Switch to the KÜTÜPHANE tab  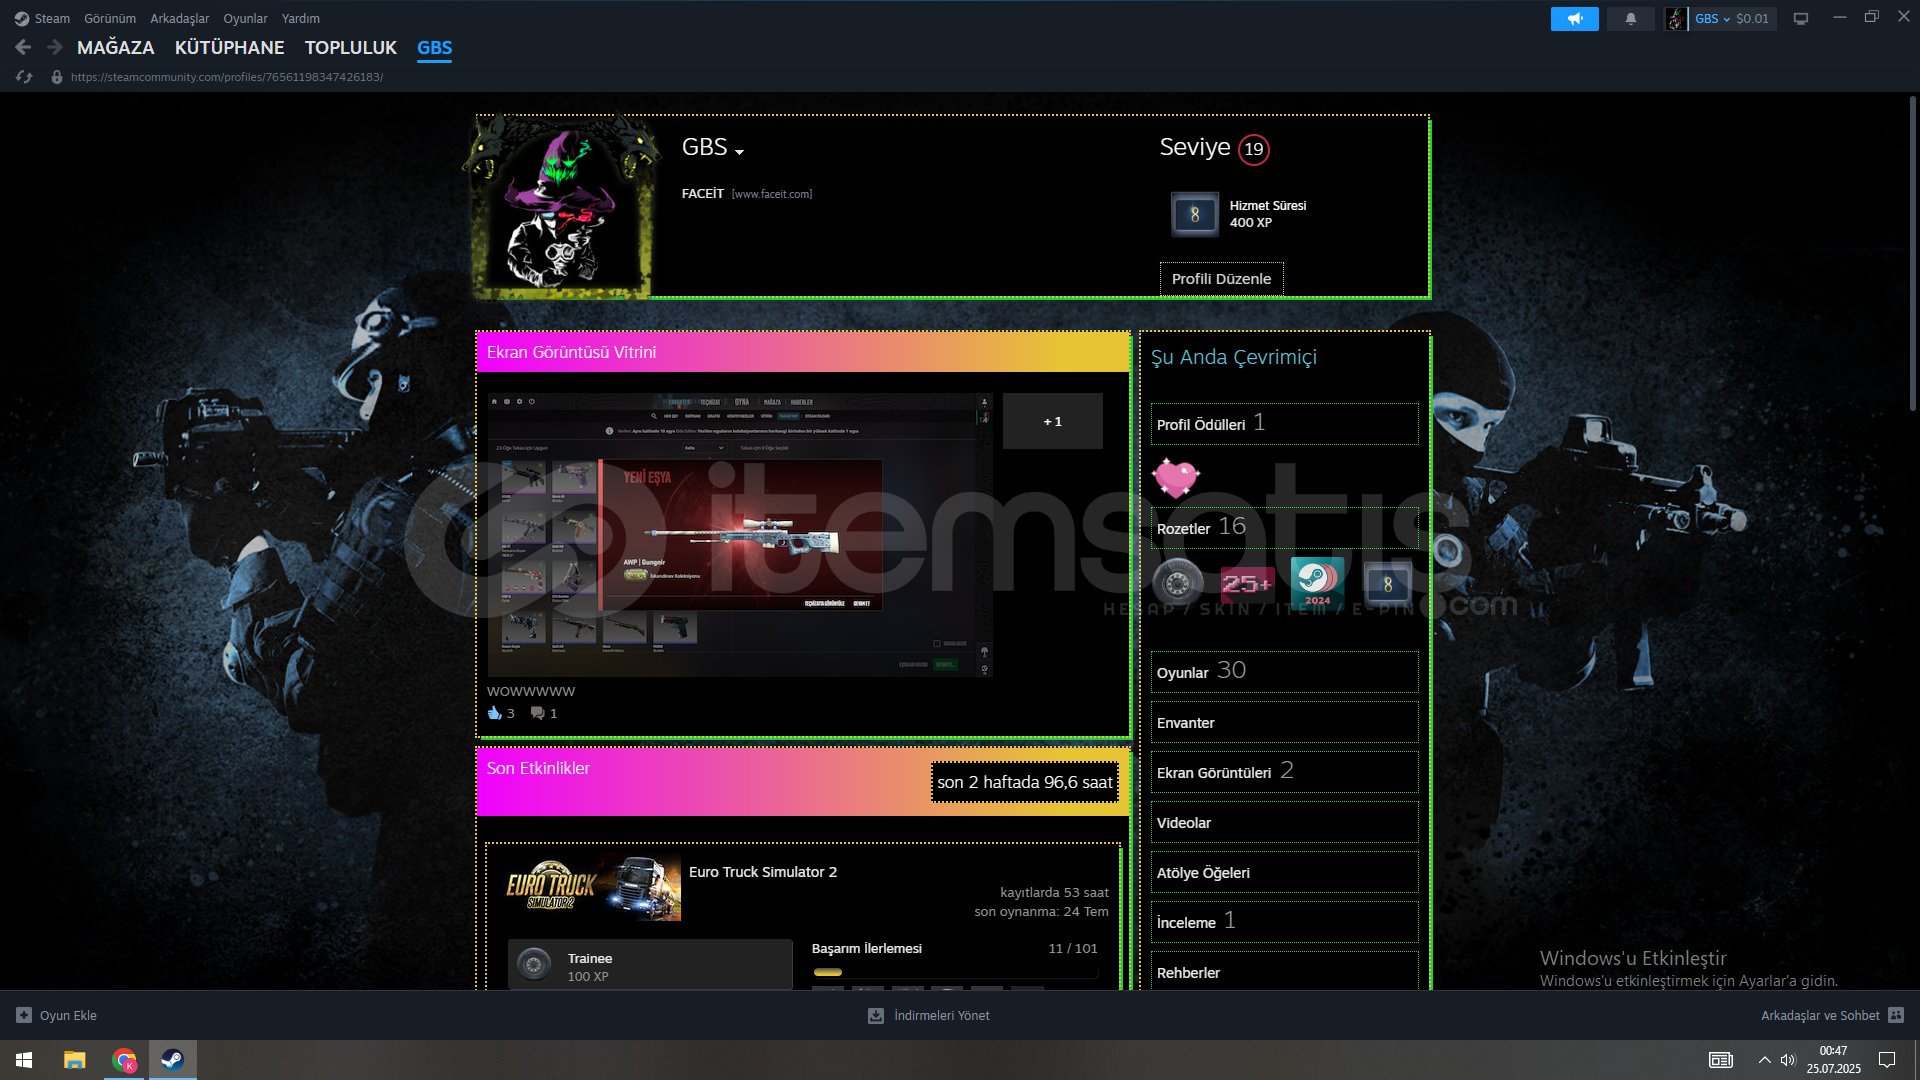pyautogui.click(x=229, y=48)
